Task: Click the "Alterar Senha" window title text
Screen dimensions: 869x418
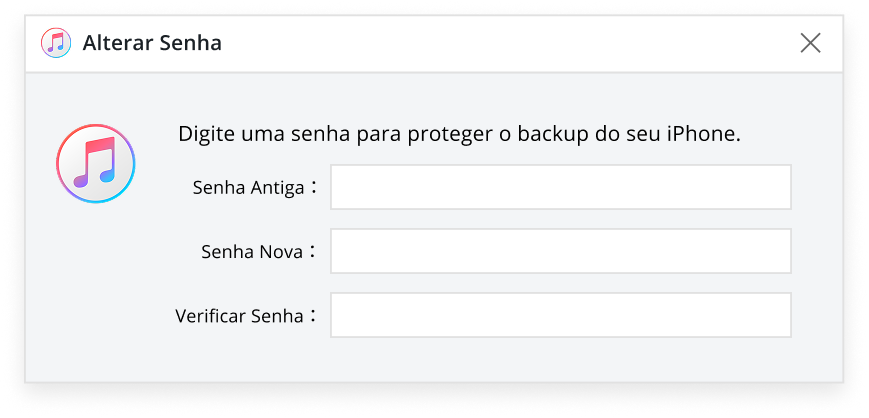Action: [x=152, y=43]
